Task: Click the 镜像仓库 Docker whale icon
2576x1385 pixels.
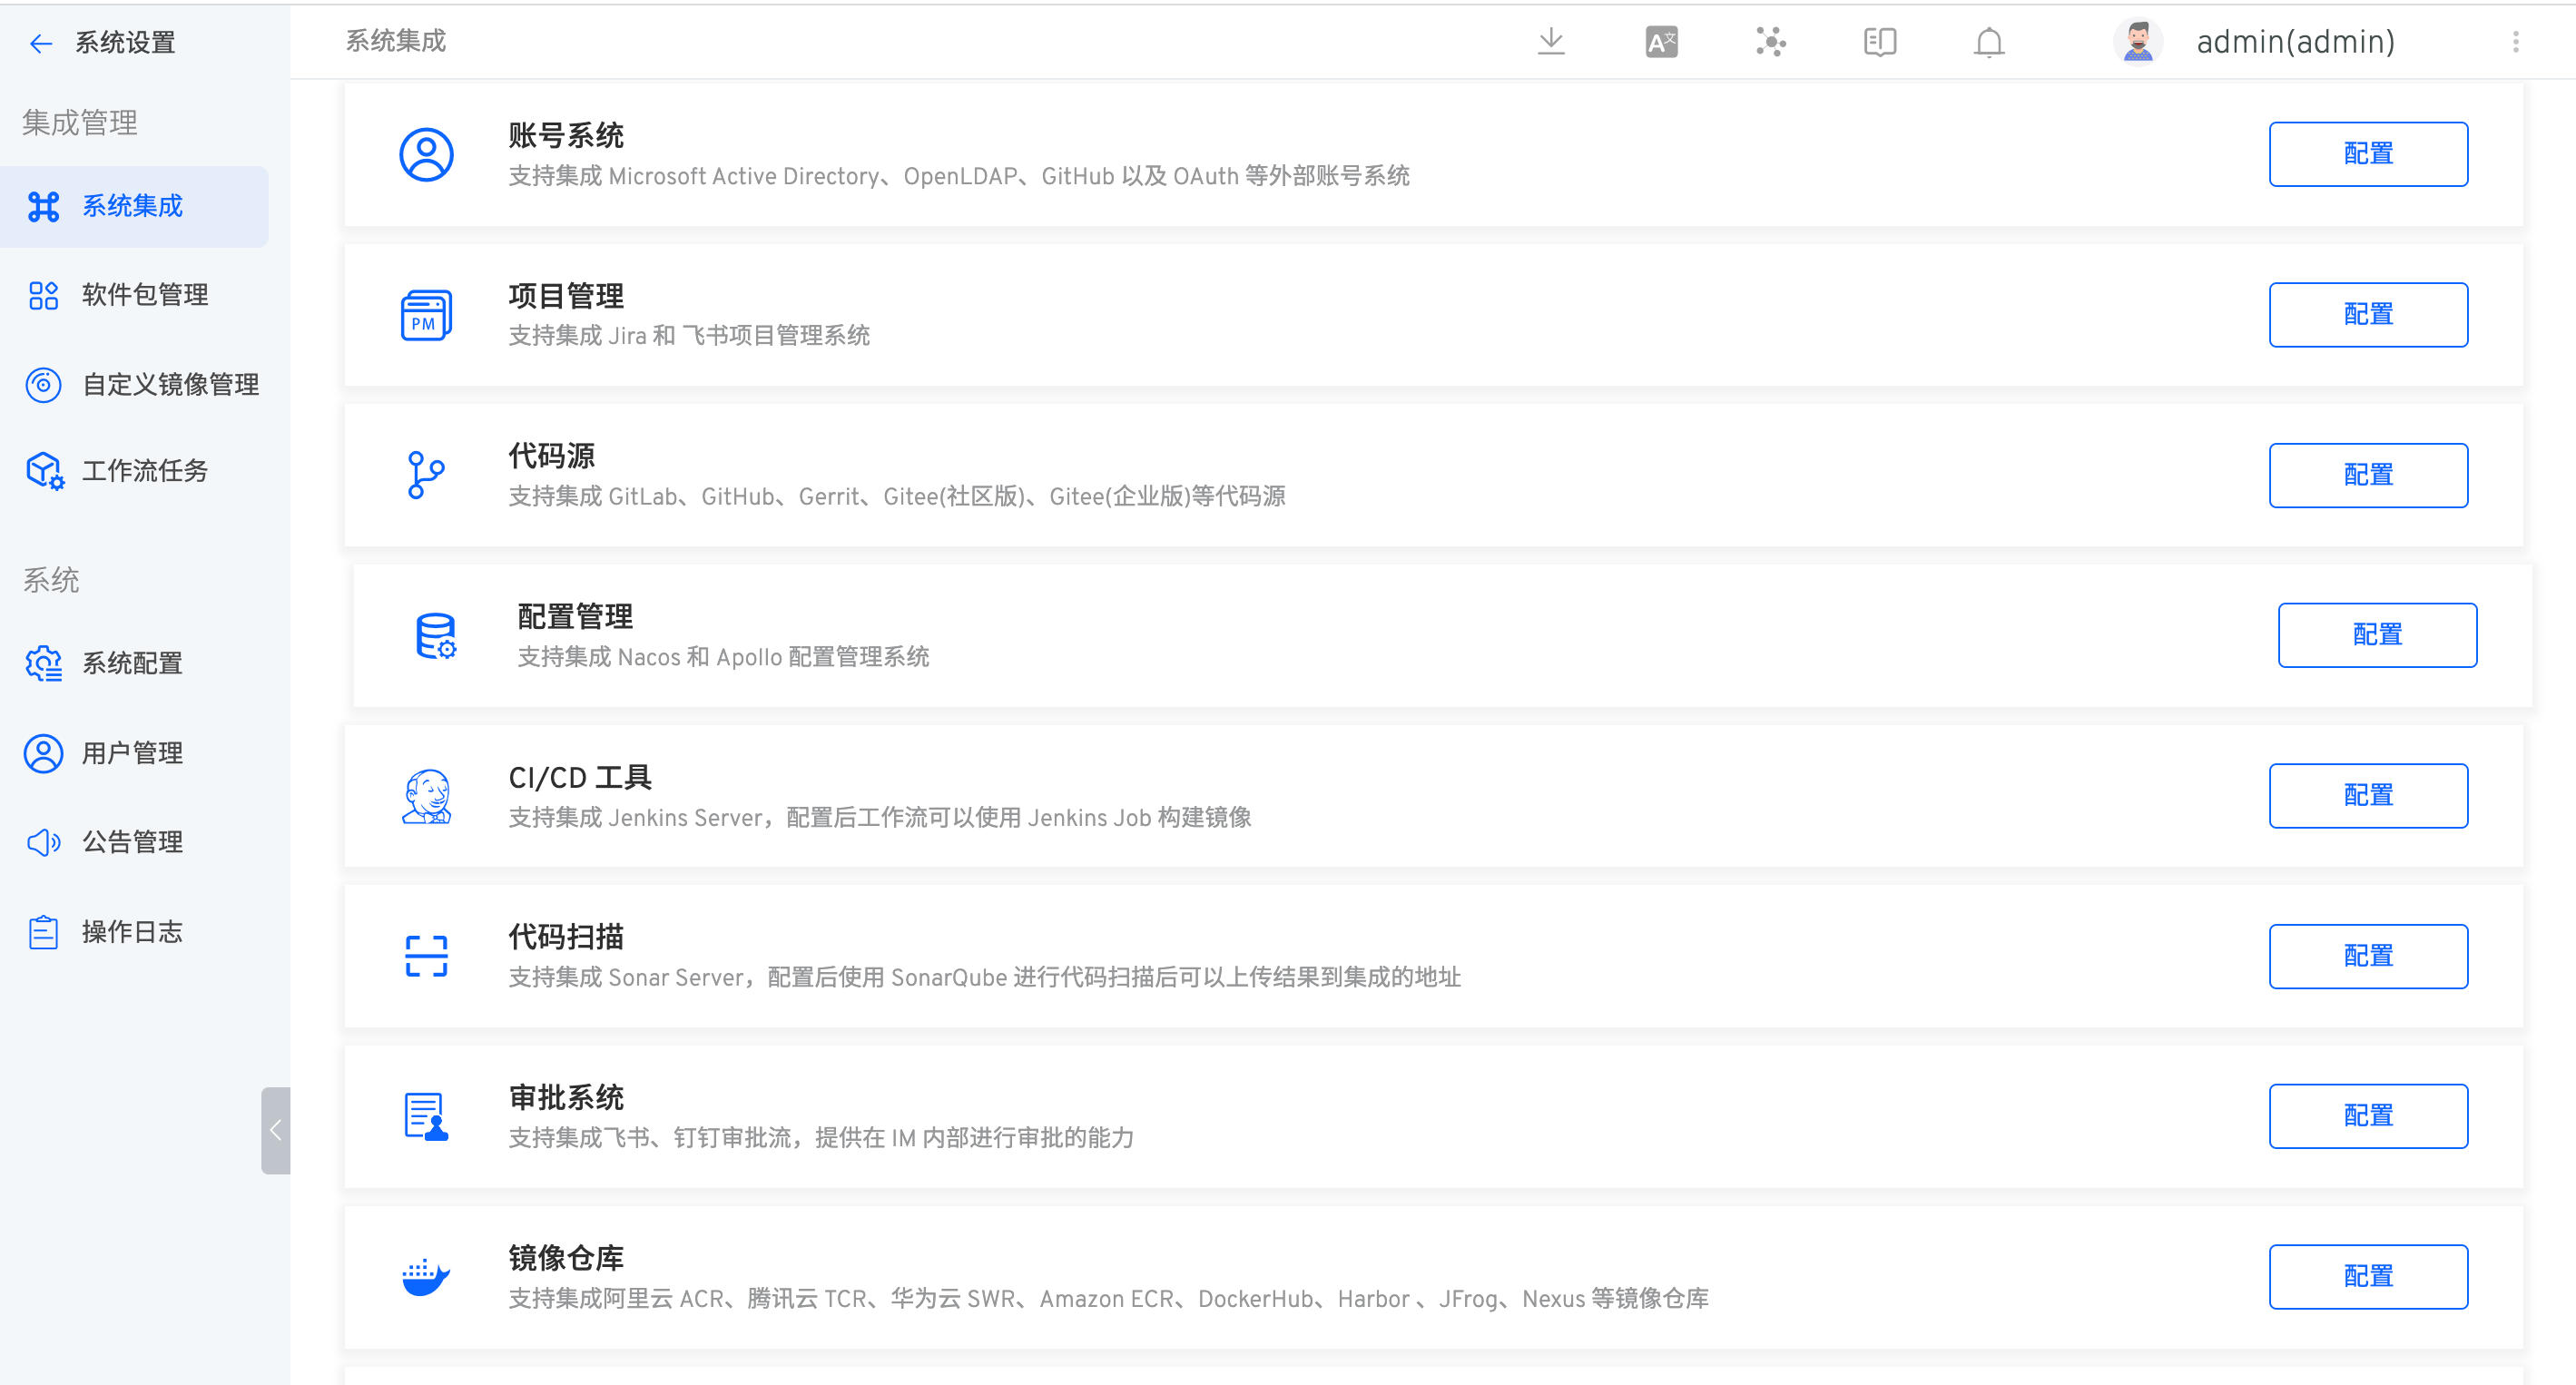Action: [427, 1277]
